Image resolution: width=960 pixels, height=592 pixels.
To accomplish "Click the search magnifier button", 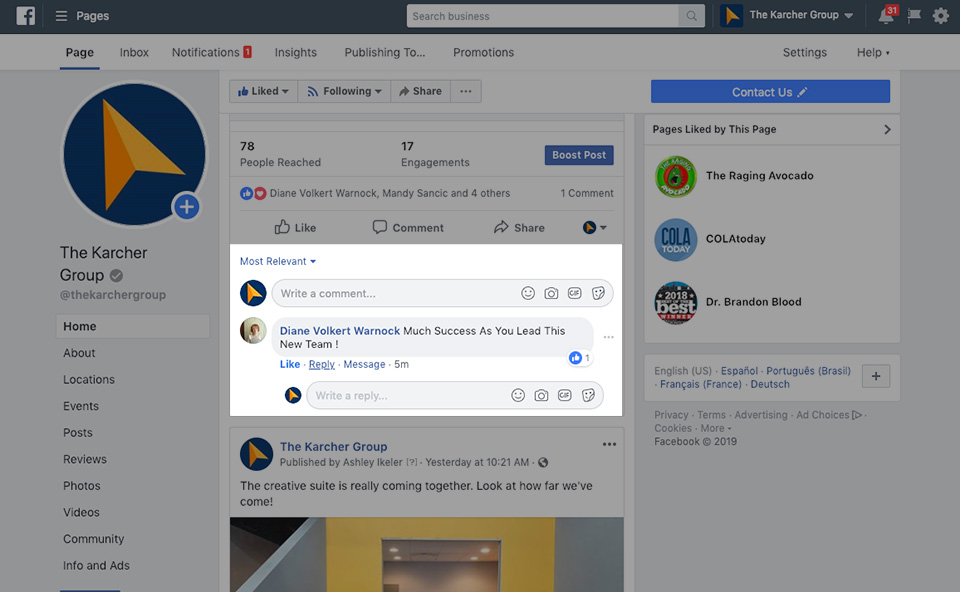I will pos(691,16).
